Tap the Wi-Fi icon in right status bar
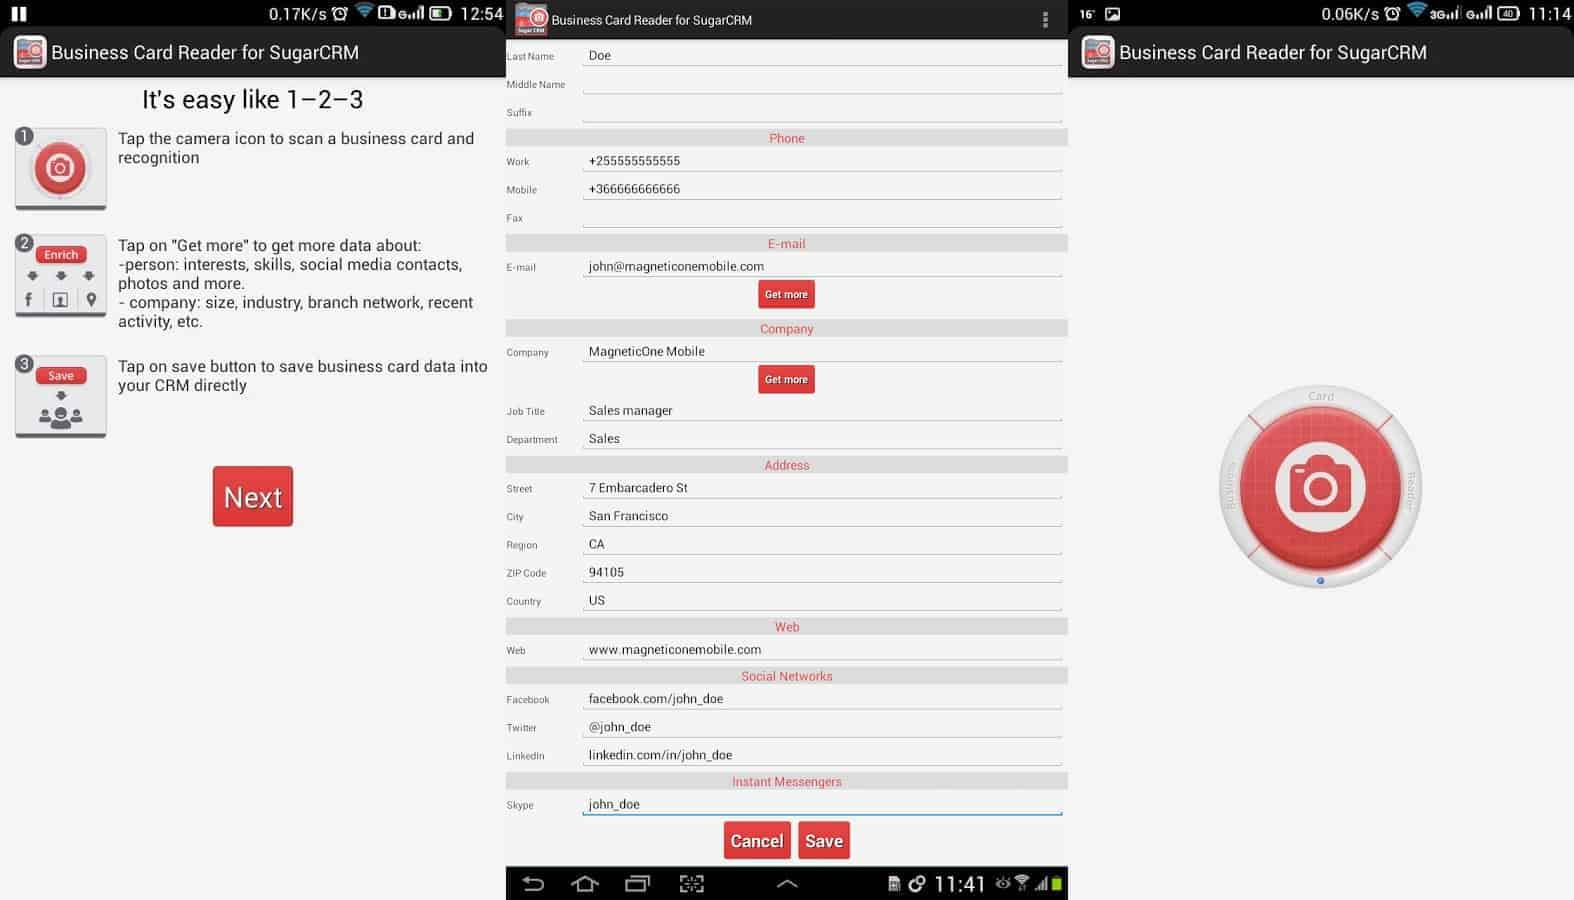 [1416, 11]
